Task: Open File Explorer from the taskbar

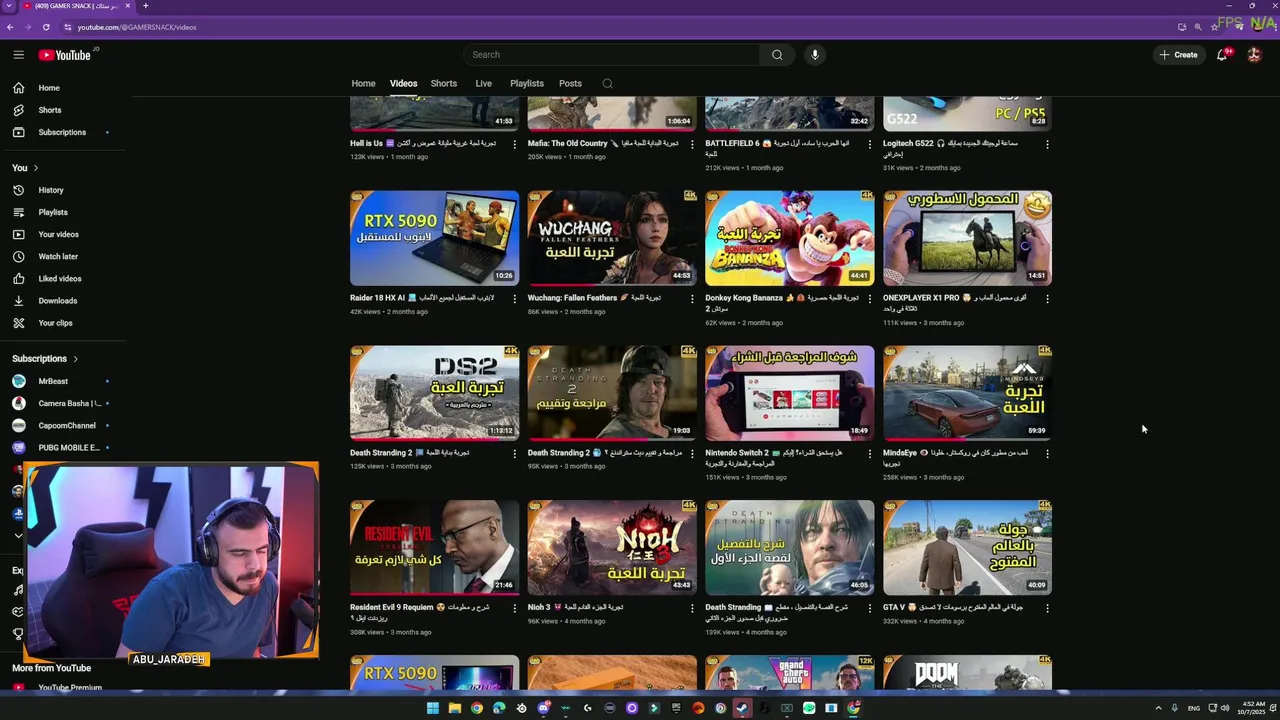Action: (x=455, y=708)
